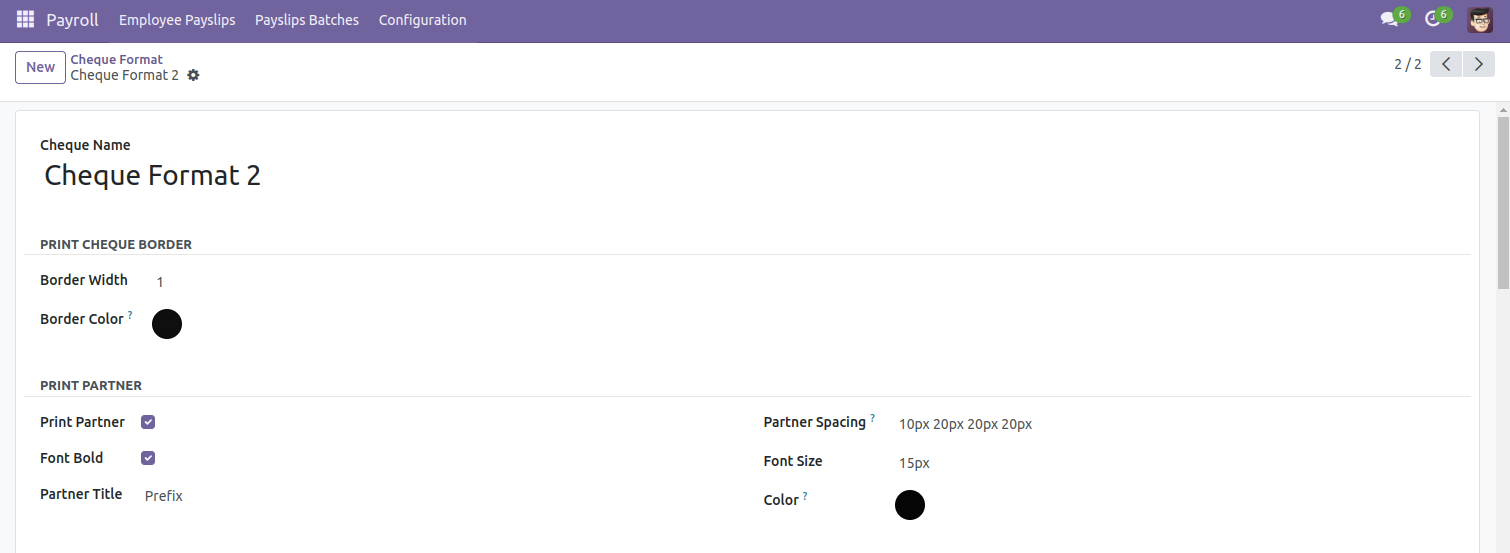Viewport: 1510px width, 553px height.
Task: Click the user avatar icon
Action: point(1480,20)
